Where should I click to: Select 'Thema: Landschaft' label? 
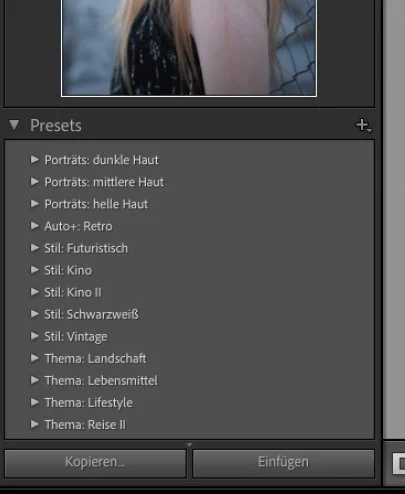[95, 359]
